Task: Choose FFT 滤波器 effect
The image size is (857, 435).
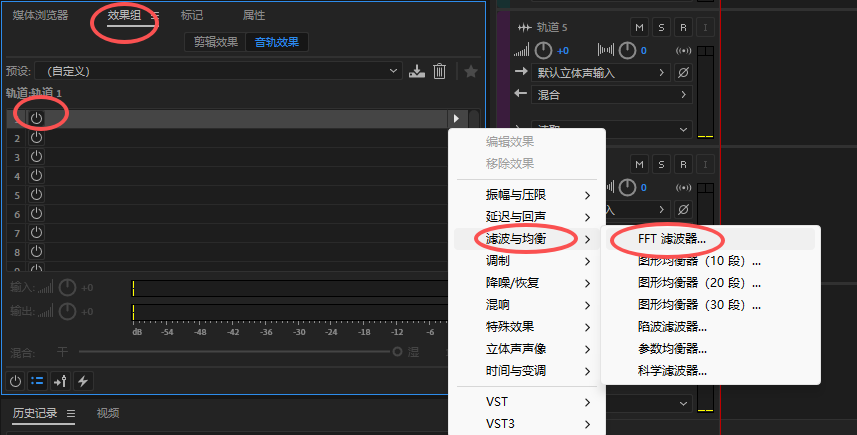Action: (711, 239)
